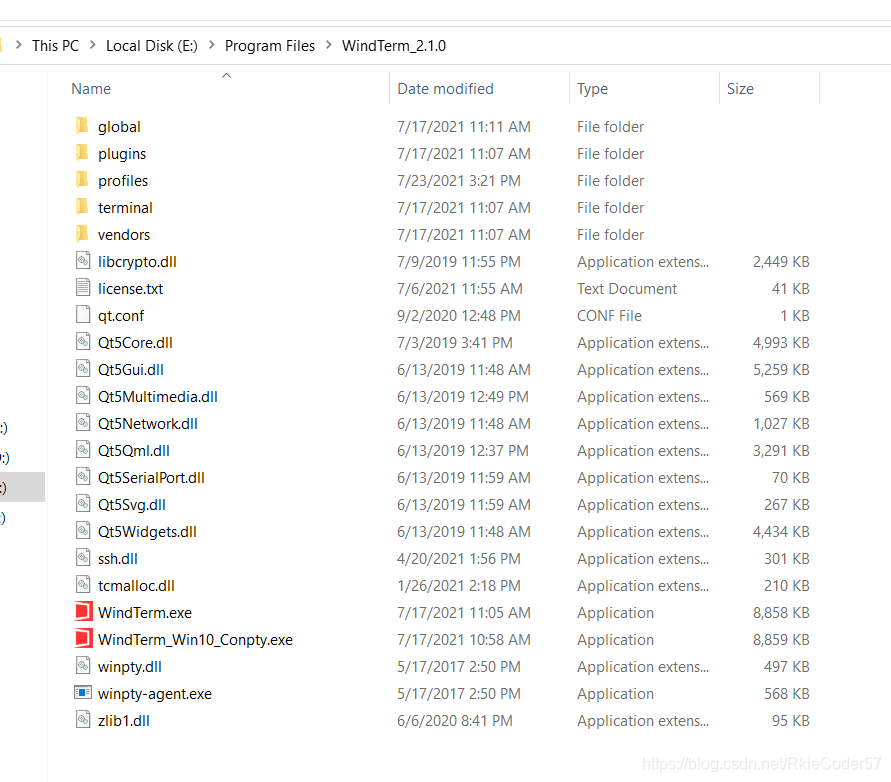Select the plugins folder name
This screenshot has height=782, width=891.
pos(122,154)
